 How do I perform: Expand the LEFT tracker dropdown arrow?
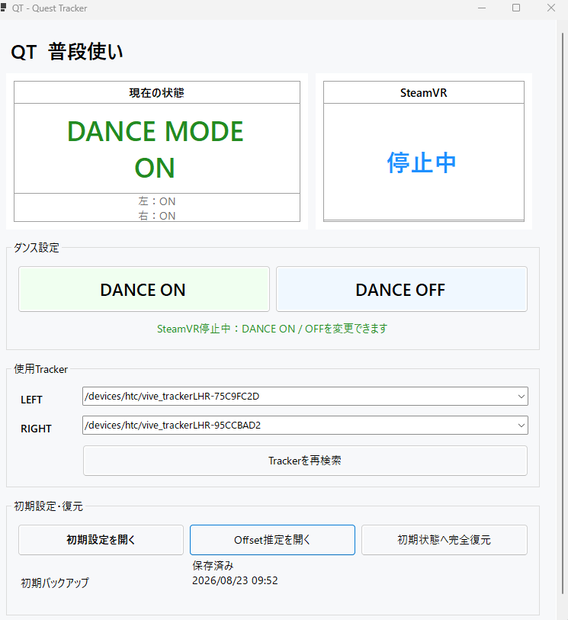[521, 396]
